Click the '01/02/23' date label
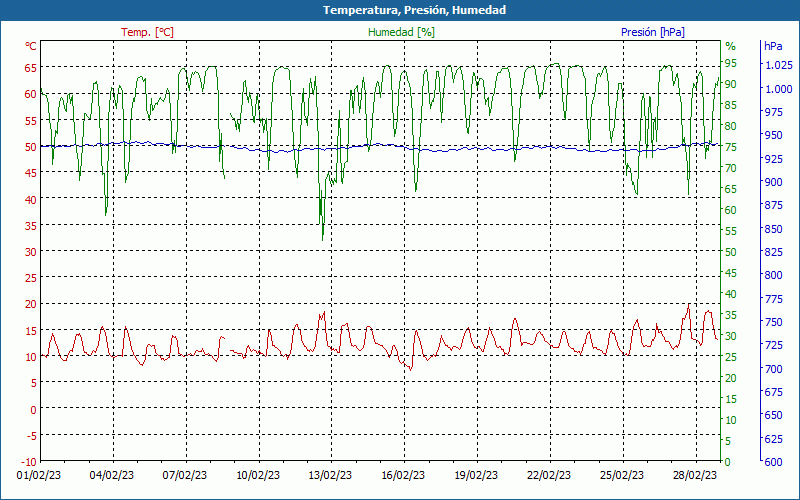The image size is (800, 500). pos(39,475)
